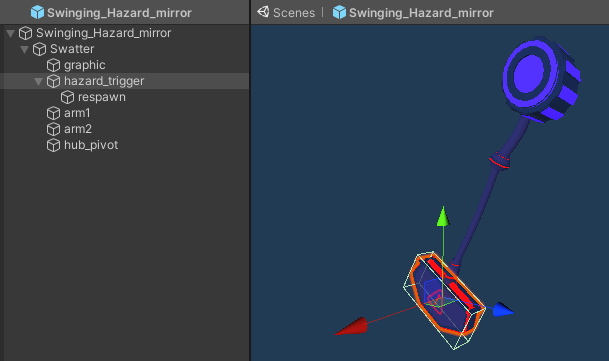The image size is (609, 361).
Task: Click the green Y-axis gizmo arrow
Action: pos(443,216)
